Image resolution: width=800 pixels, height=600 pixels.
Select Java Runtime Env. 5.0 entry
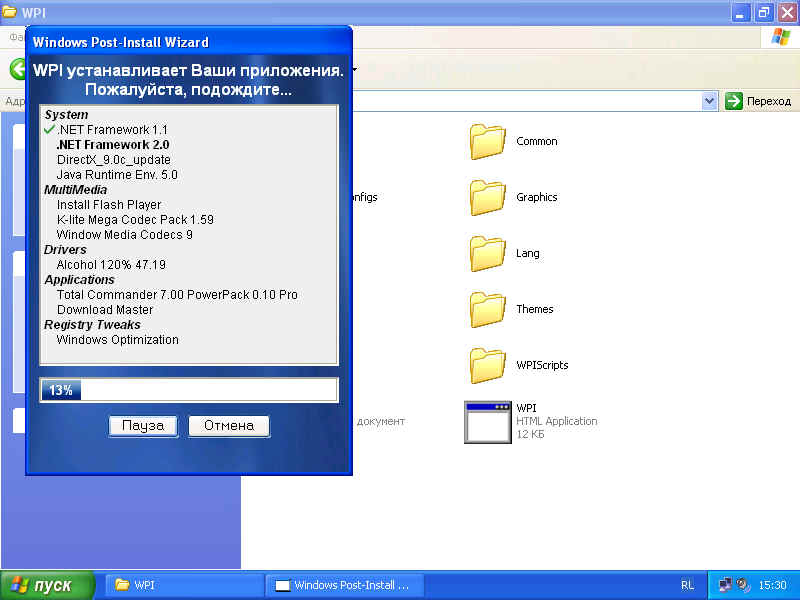point(117,175)
